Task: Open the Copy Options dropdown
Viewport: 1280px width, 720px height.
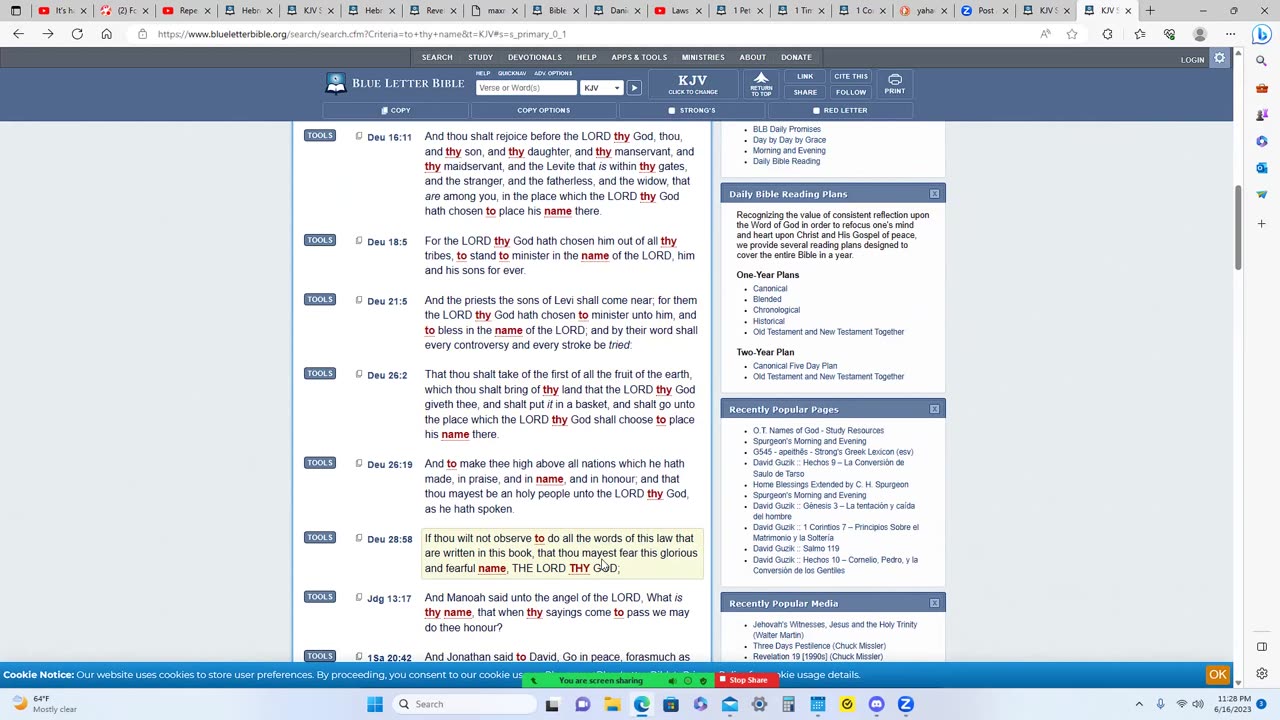Action: (x=544, y=110)
